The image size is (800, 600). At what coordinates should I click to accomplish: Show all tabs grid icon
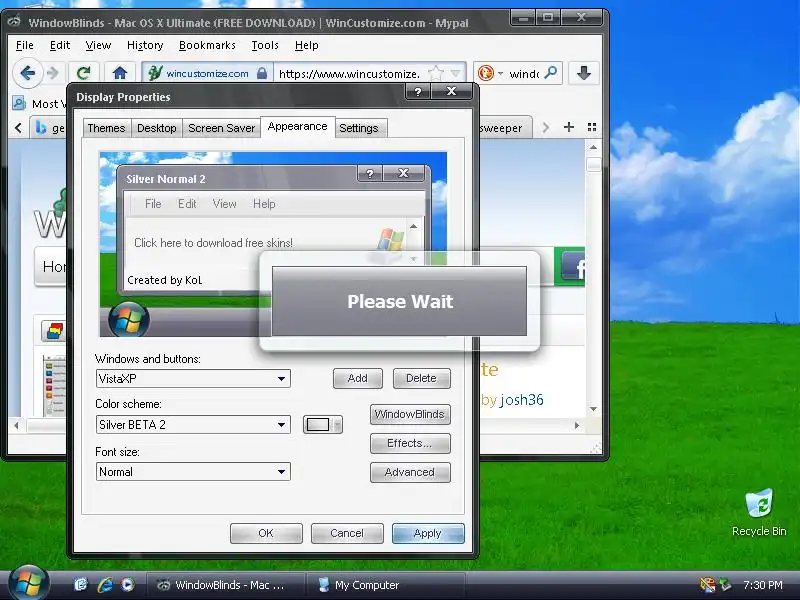pos(592,127)
